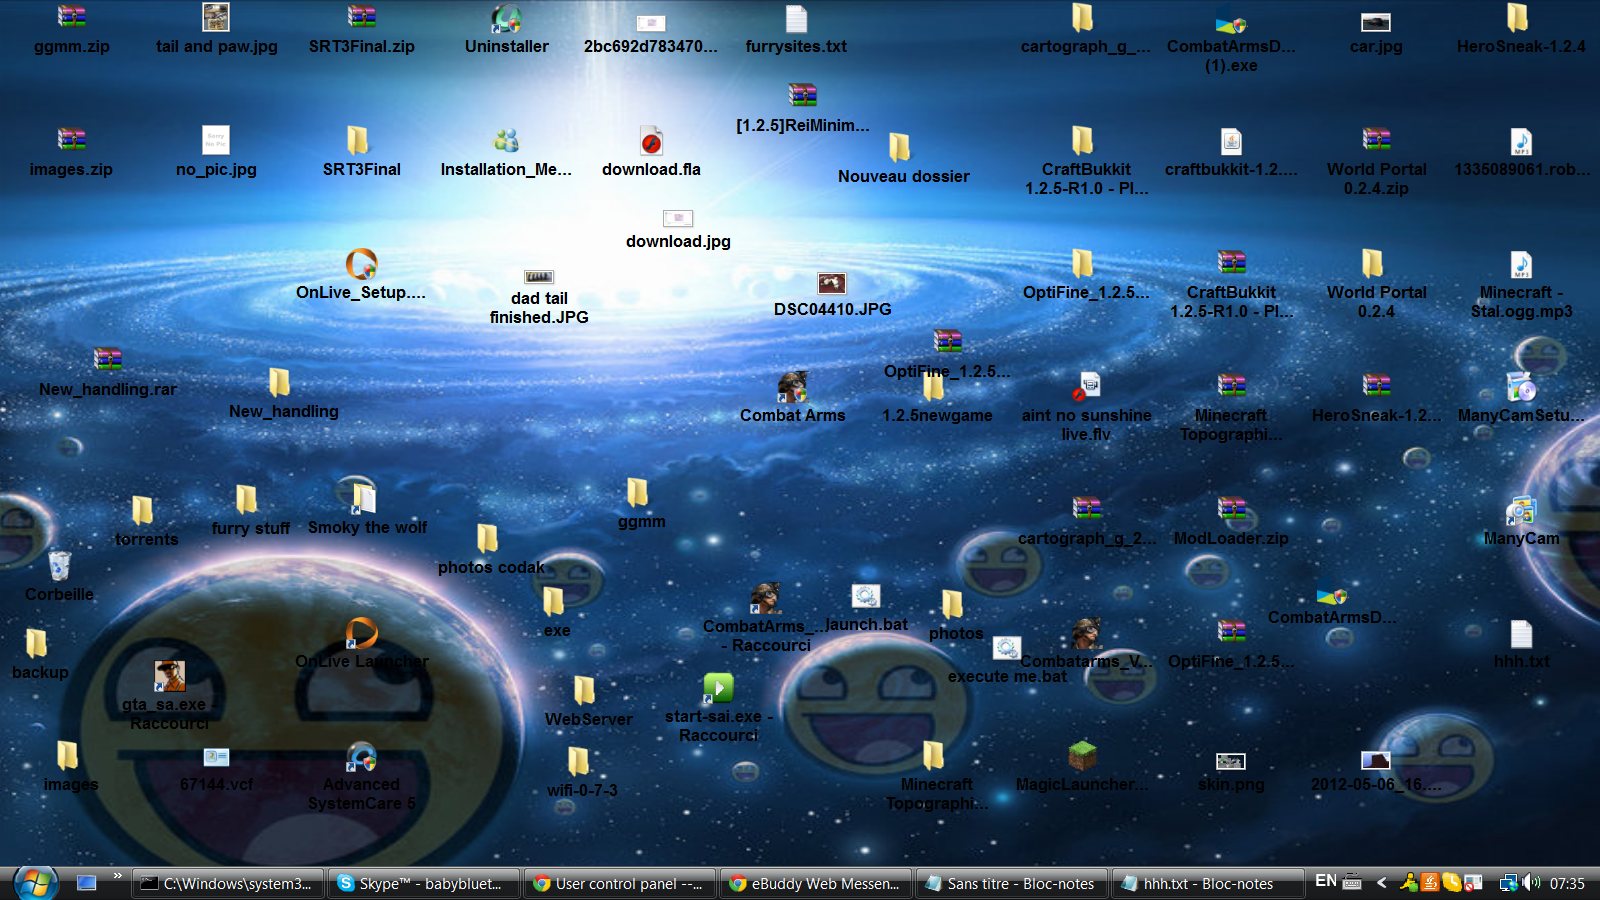Launch the Uninstaller shortcut

tap(506, 17)
